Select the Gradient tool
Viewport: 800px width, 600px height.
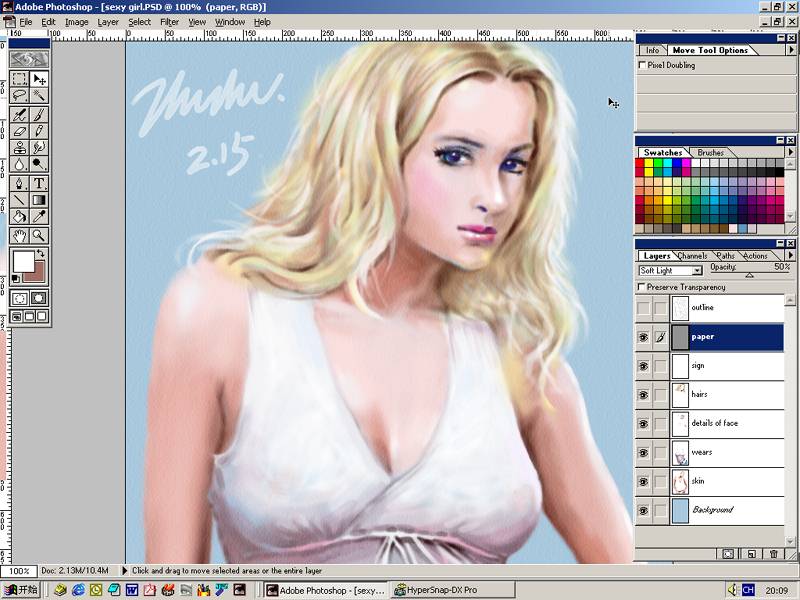click(39, 199)
